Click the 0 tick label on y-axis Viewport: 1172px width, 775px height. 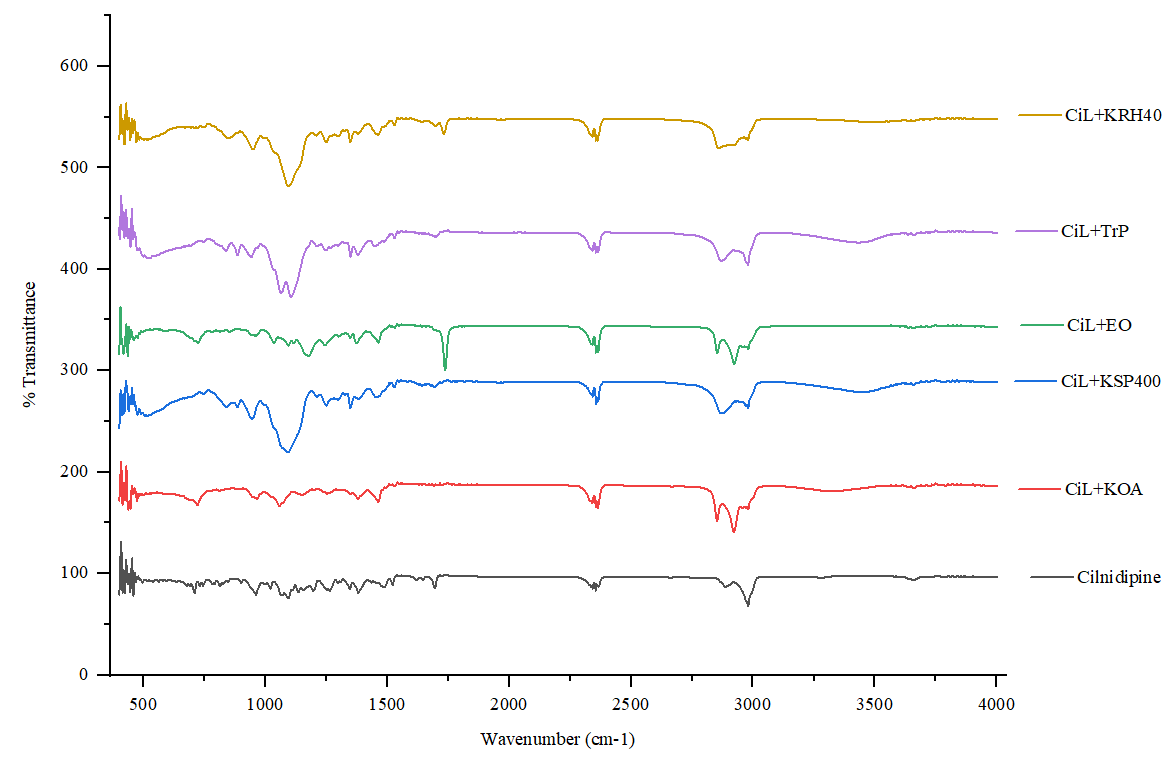pyautogui.click(x=85, y=675)
